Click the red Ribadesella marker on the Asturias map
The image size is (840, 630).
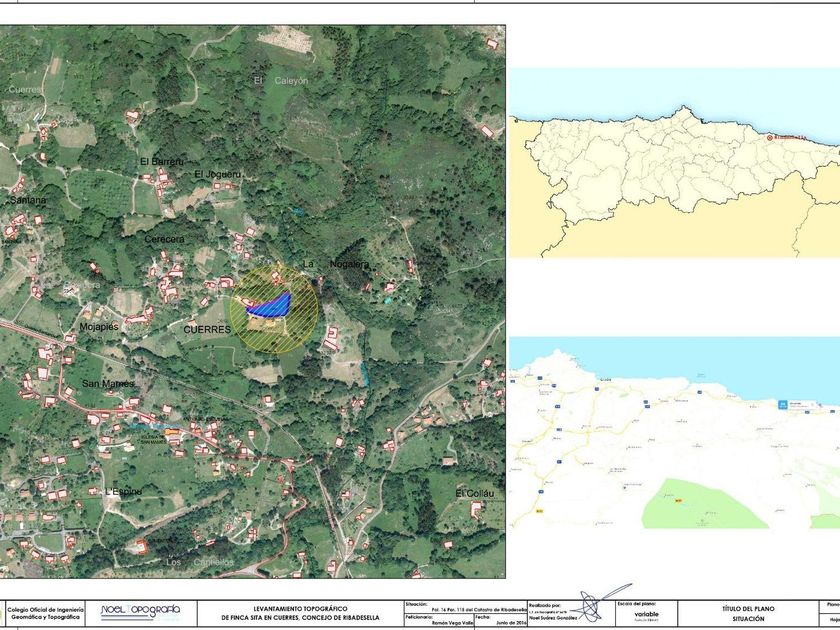coord(770,138)
